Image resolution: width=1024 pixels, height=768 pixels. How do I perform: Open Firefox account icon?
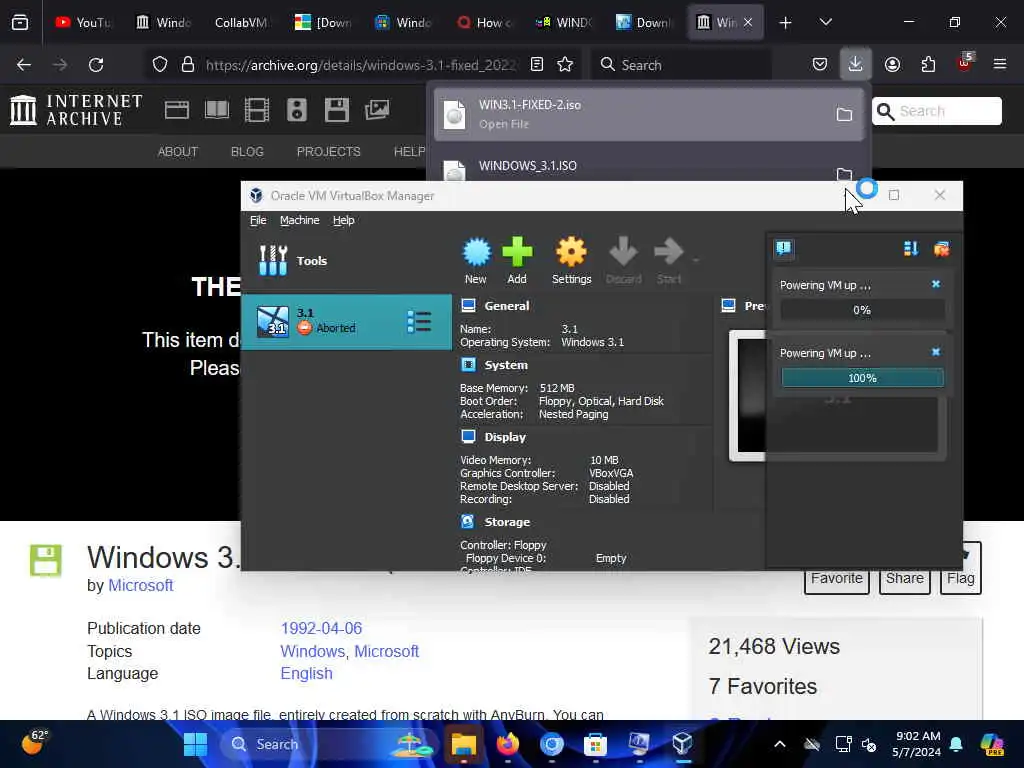click(892, 64)
